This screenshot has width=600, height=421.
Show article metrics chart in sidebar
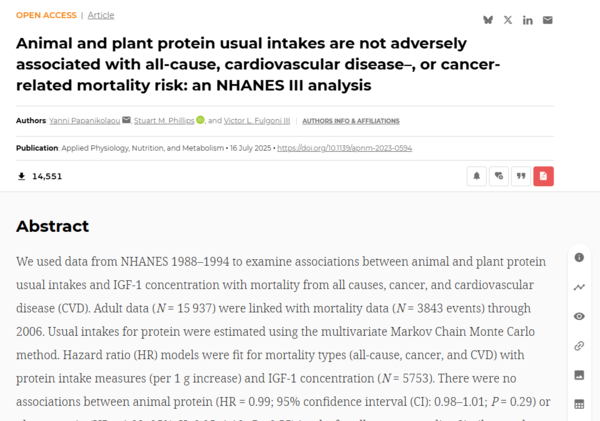tap(579, 287)
